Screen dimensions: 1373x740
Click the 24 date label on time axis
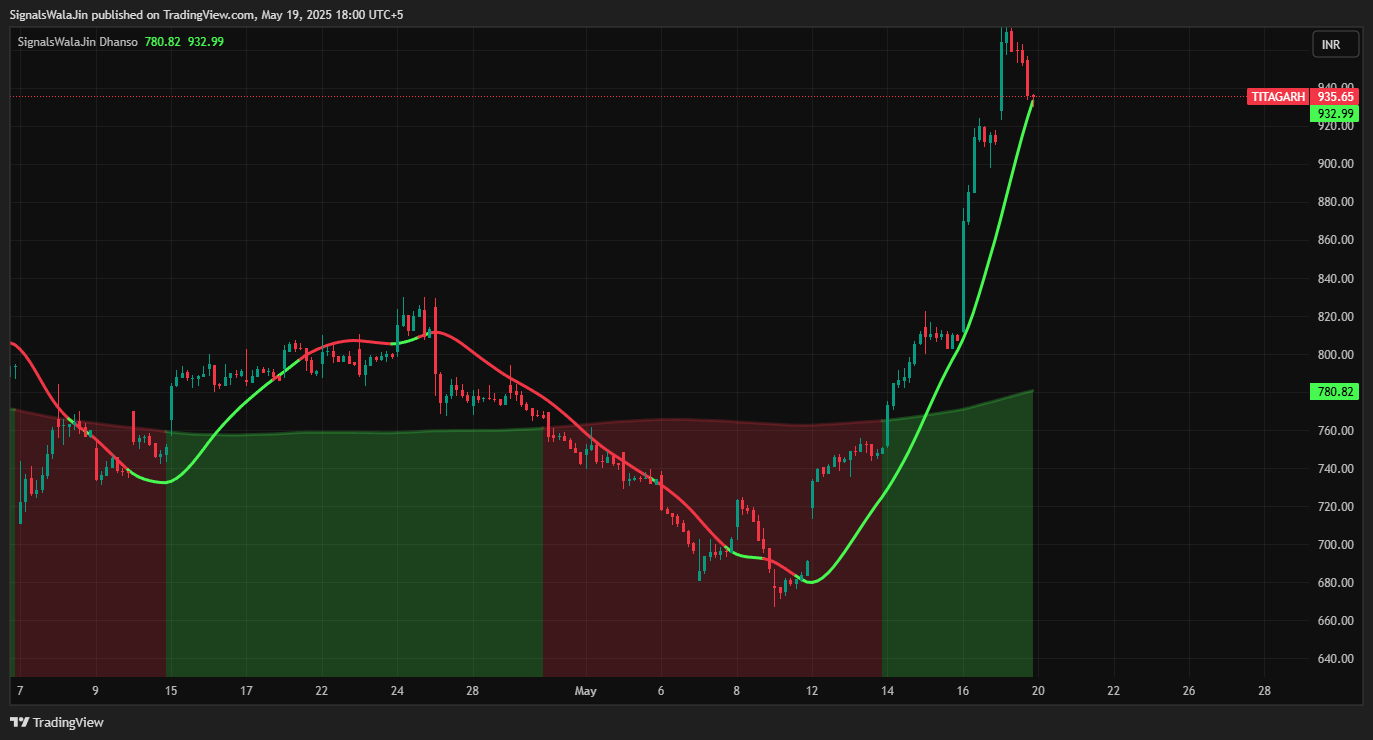tap(397, 691)
